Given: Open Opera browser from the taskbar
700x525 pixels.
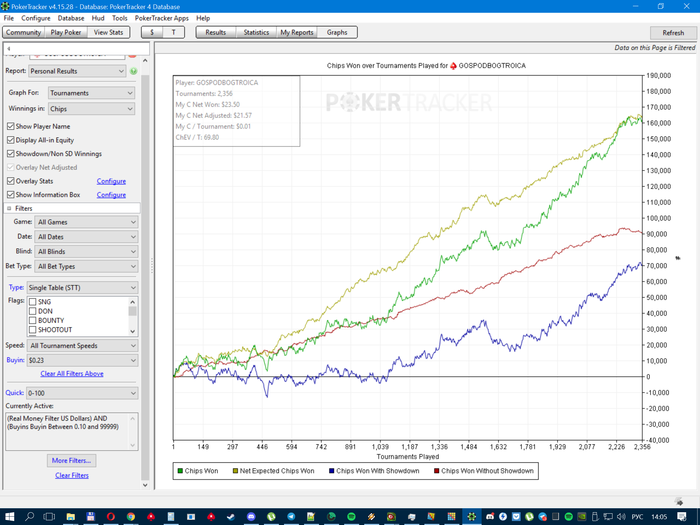Looking at the screenshot, I should (110, 517).
